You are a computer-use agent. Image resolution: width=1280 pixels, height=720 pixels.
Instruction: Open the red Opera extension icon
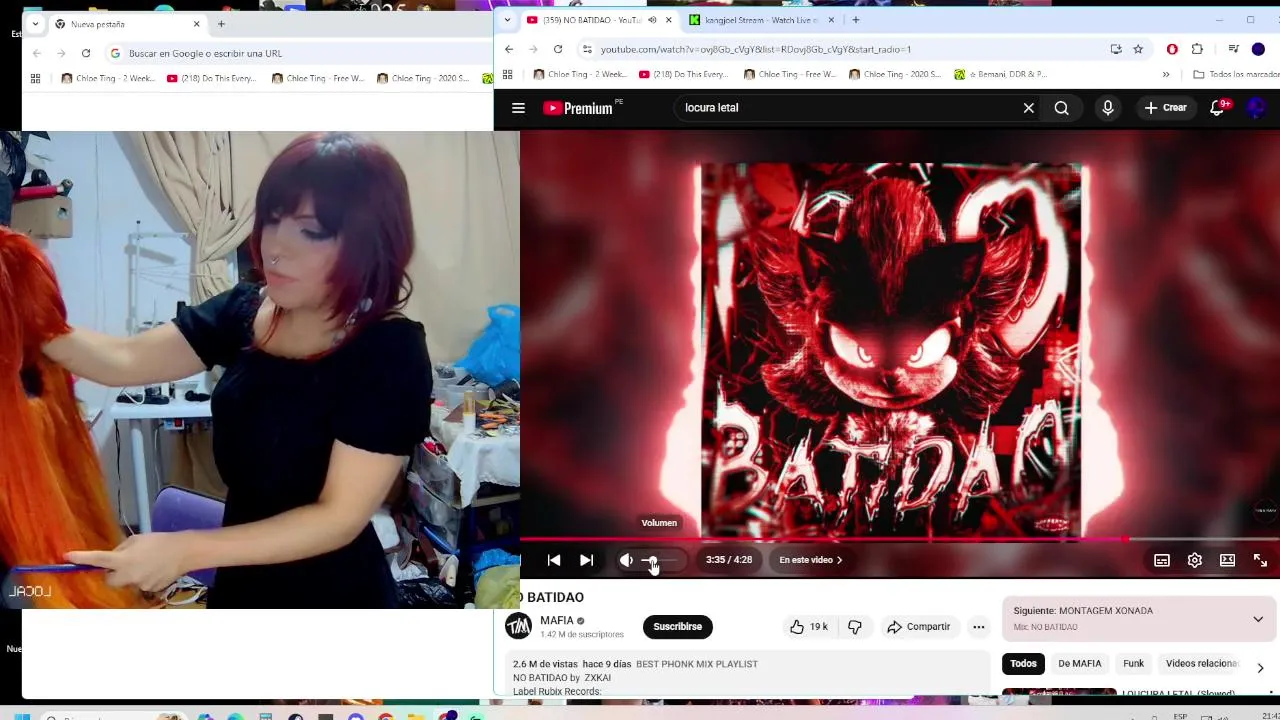coord(1172,49)
